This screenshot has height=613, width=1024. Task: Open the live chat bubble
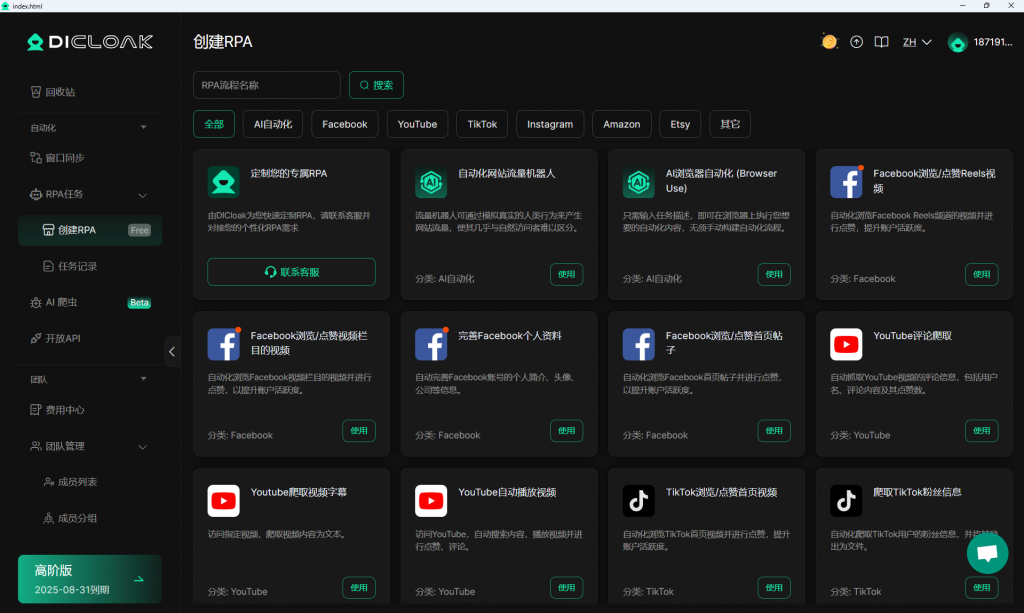pos(987,553)
